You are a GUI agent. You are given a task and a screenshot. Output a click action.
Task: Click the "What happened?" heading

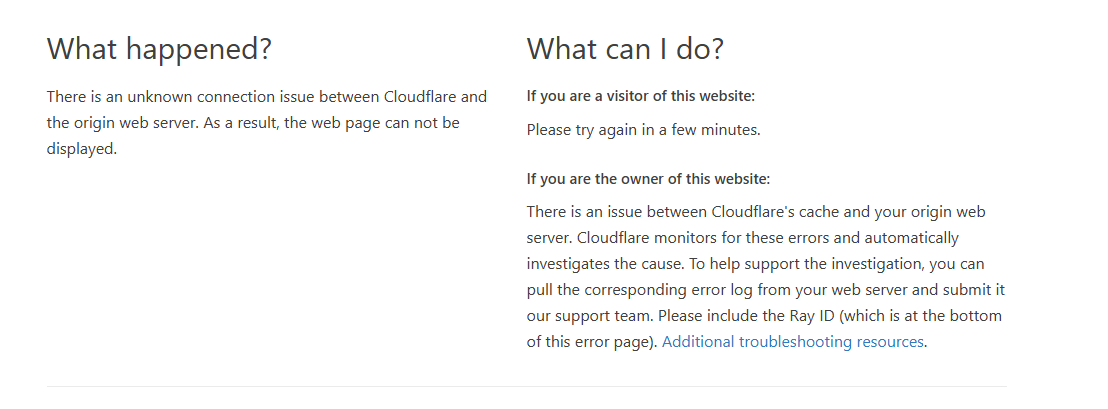pos(159,48)
